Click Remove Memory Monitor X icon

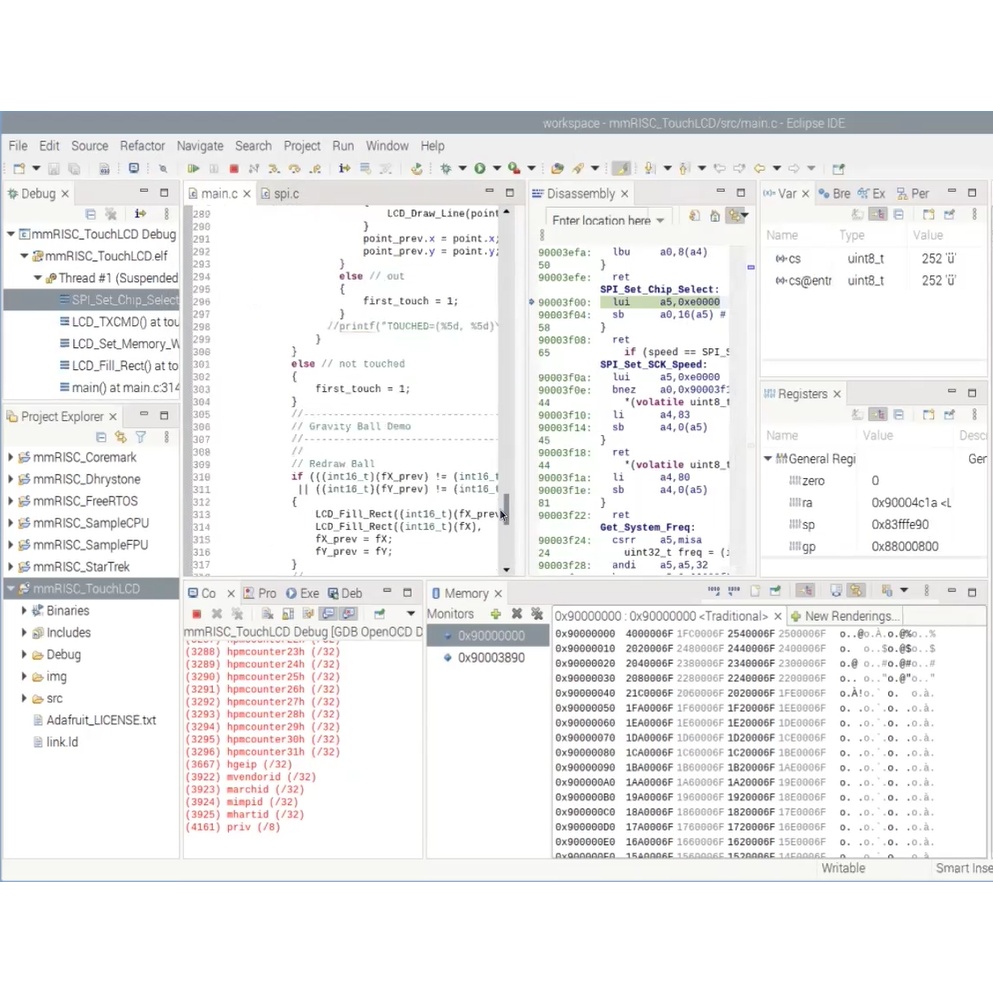tap(517, 614)
